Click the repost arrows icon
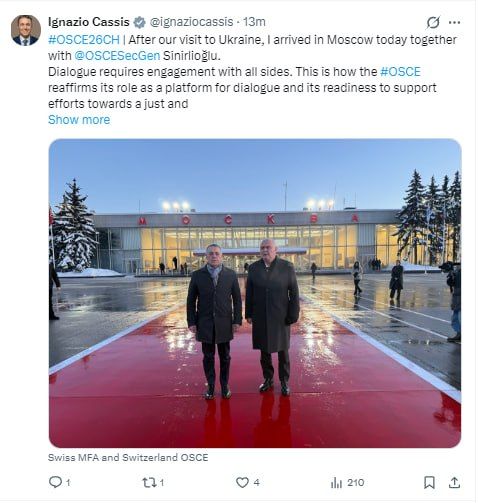 [148, 482]
